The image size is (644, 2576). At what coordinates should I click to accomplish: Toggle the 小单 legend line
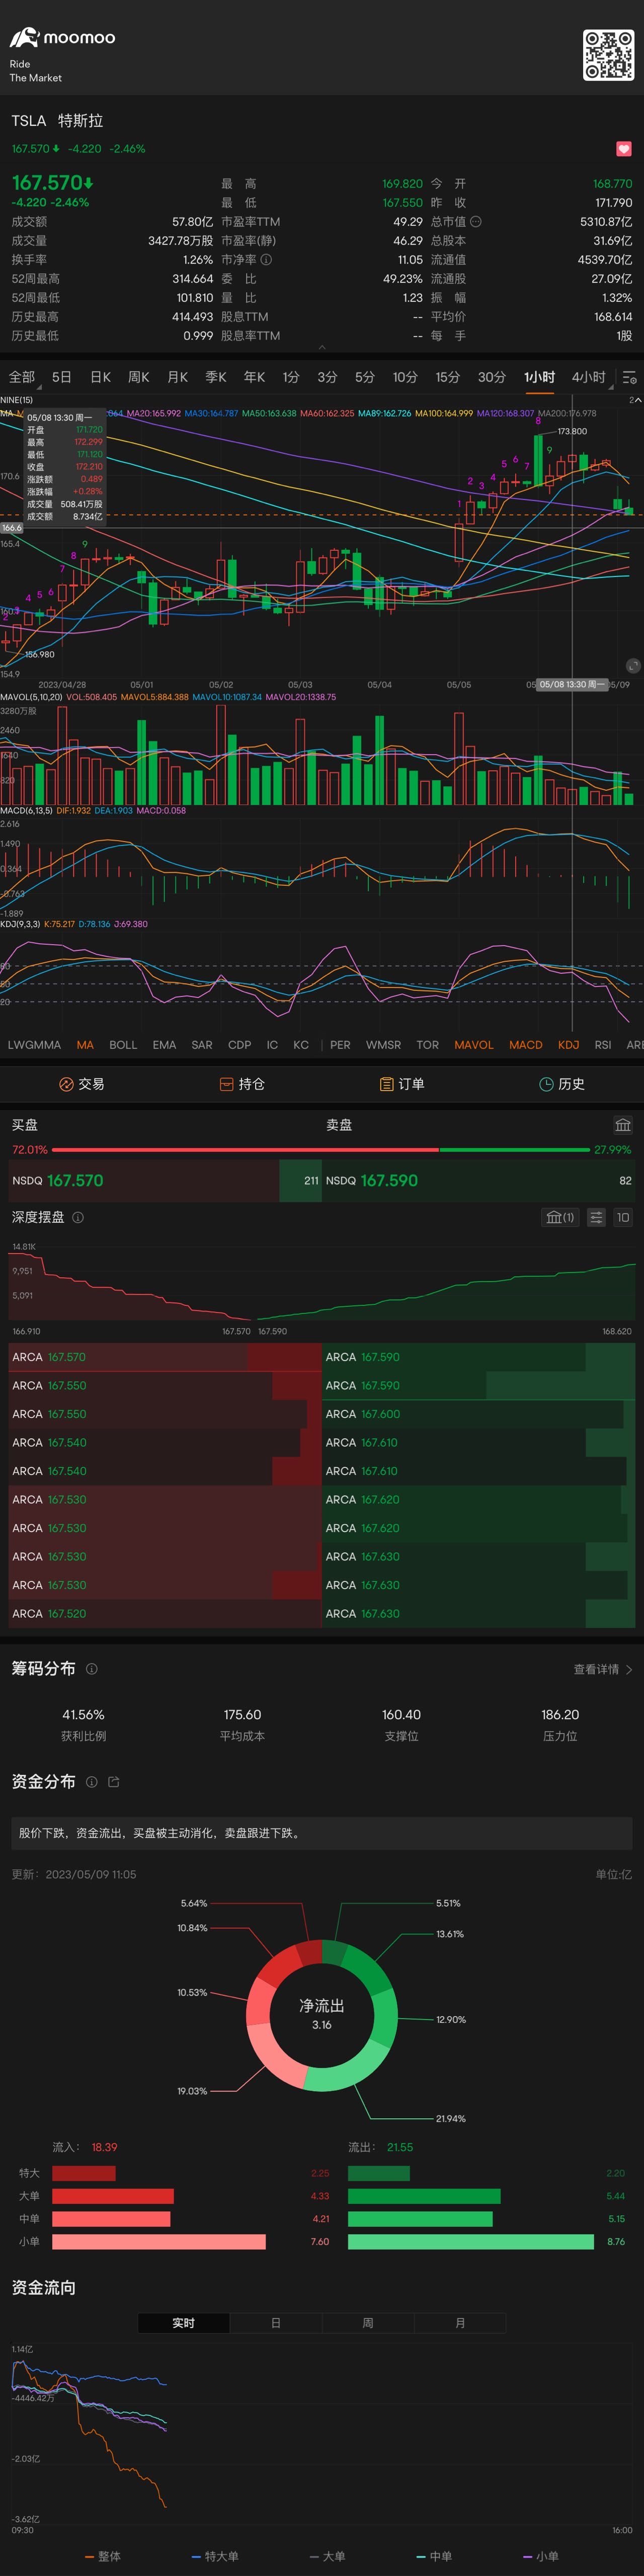click(541, 2556)
